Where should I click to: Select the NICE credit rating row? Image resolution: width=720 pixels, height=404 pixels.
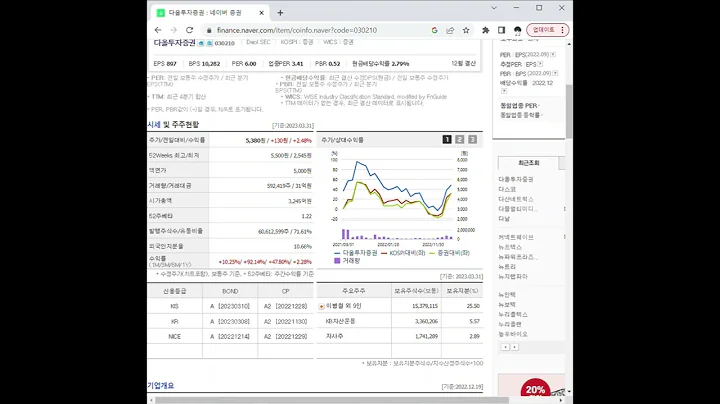(x=230, y=337)
